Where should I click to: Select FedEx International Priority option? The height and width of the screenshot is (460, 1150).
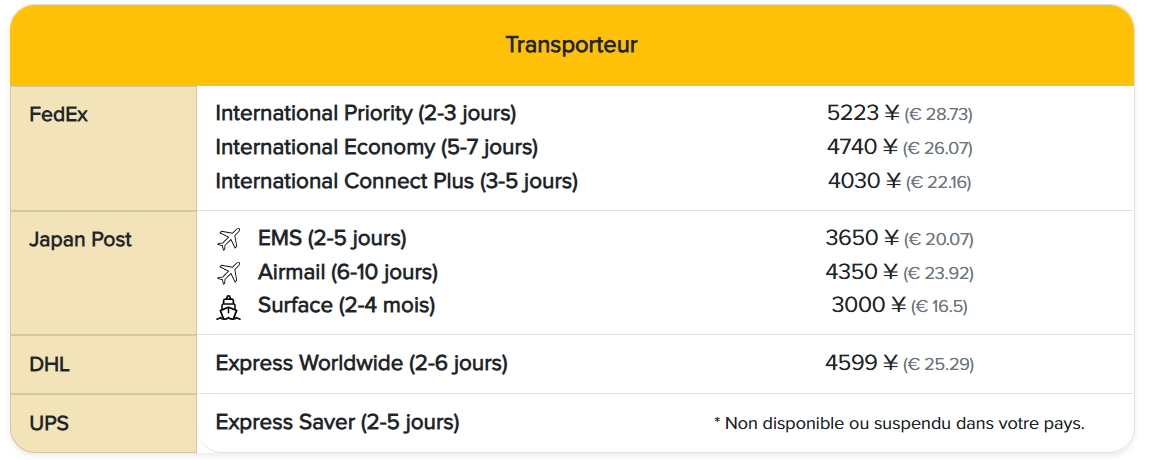click(365, 113)
